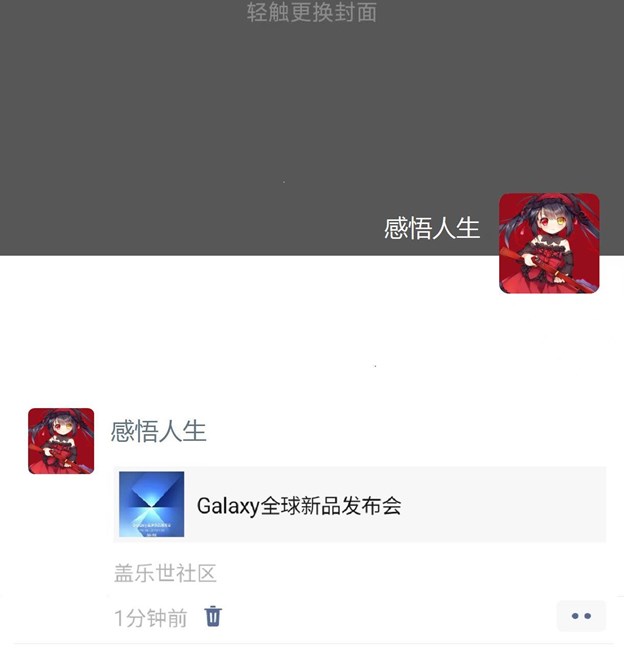Tap the 轻触更换封面 hint text
The image size is (624, 650).
coord(312,12)
